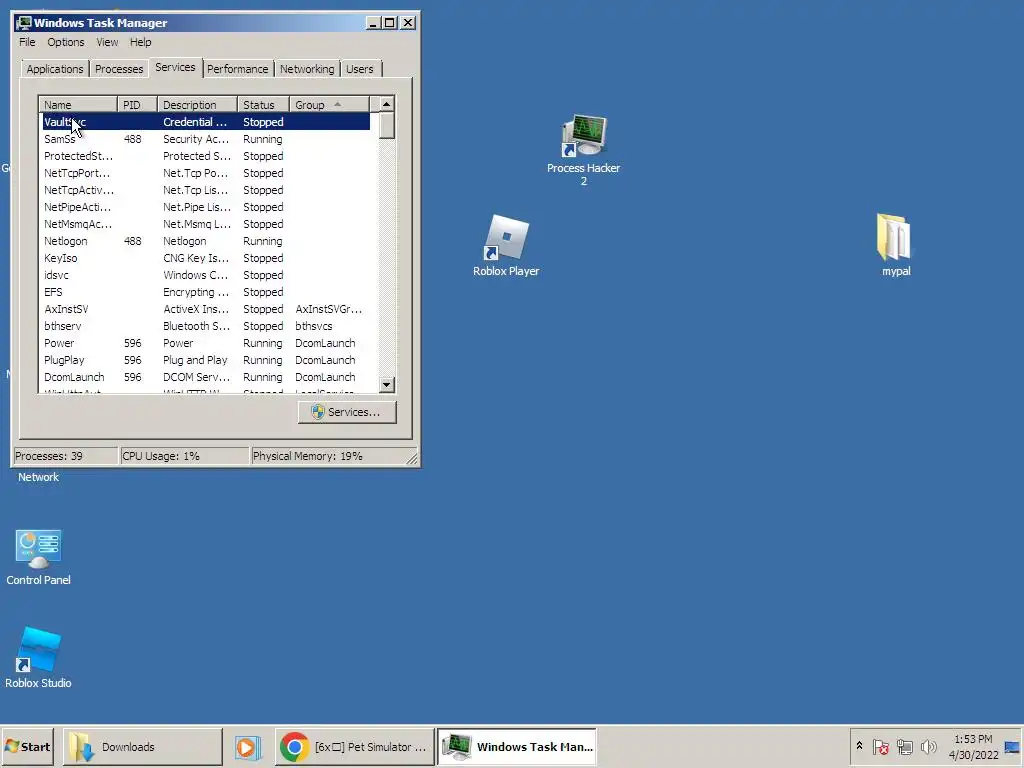This screenshot has height=768, width=1024.
Task: Click the Services... button
Action: (347, 412)
